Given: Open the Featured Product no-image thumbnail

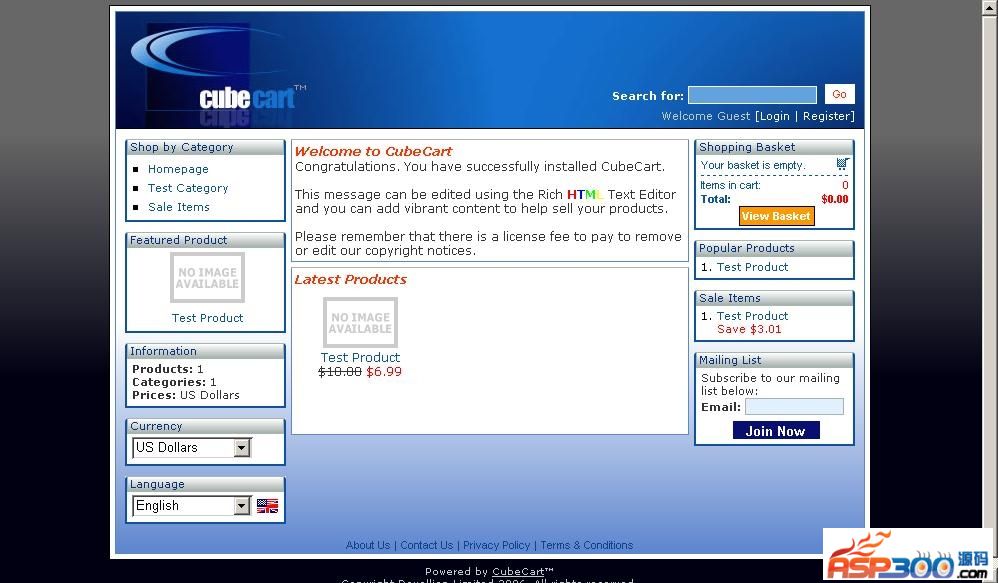Looking at the screenshot, I should [x=207, y=277].
